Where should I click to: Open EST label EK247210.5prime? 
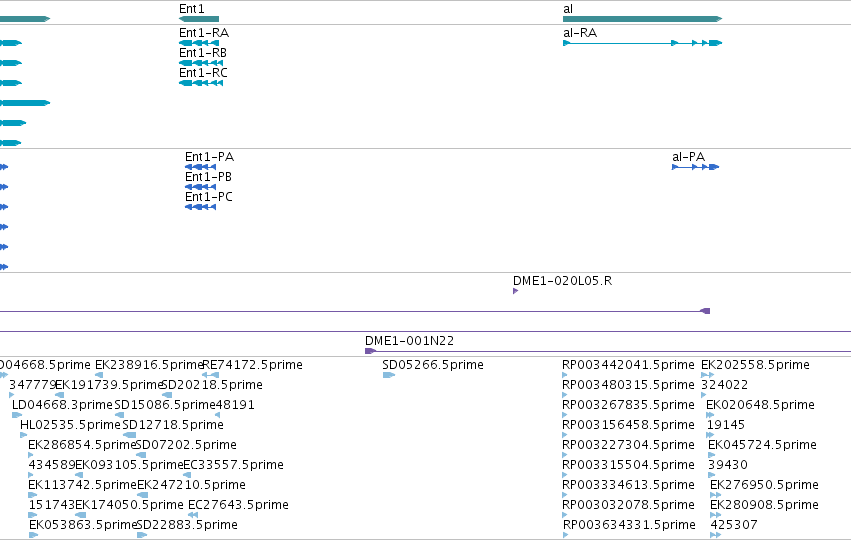point(191,485)
